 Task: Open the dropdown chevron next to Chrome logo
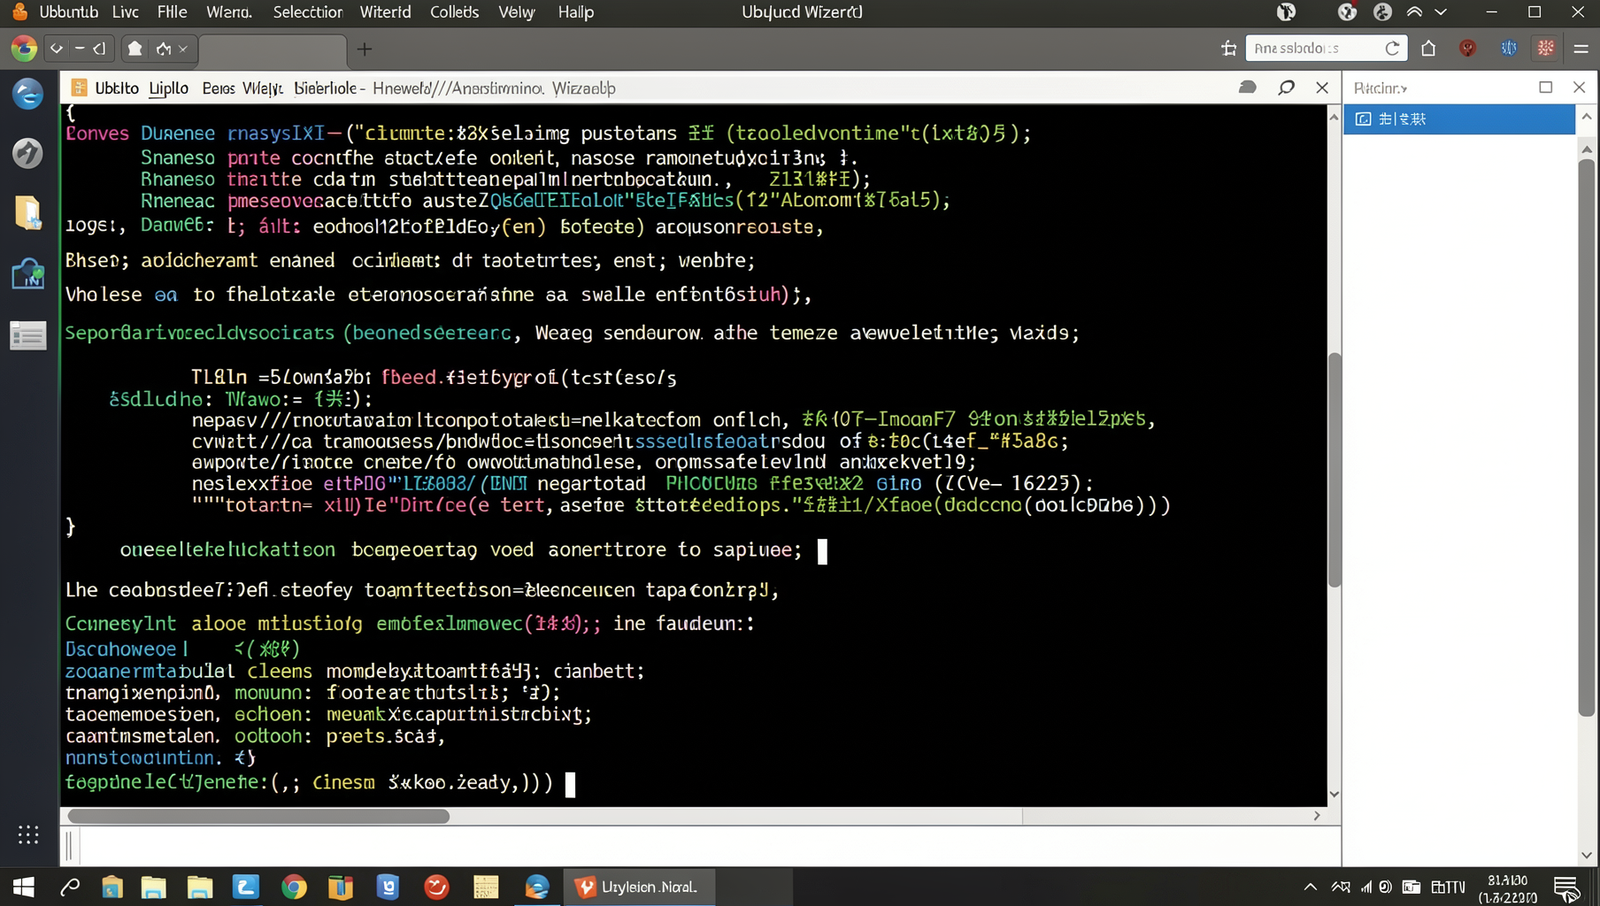click(x=56, y=48)
